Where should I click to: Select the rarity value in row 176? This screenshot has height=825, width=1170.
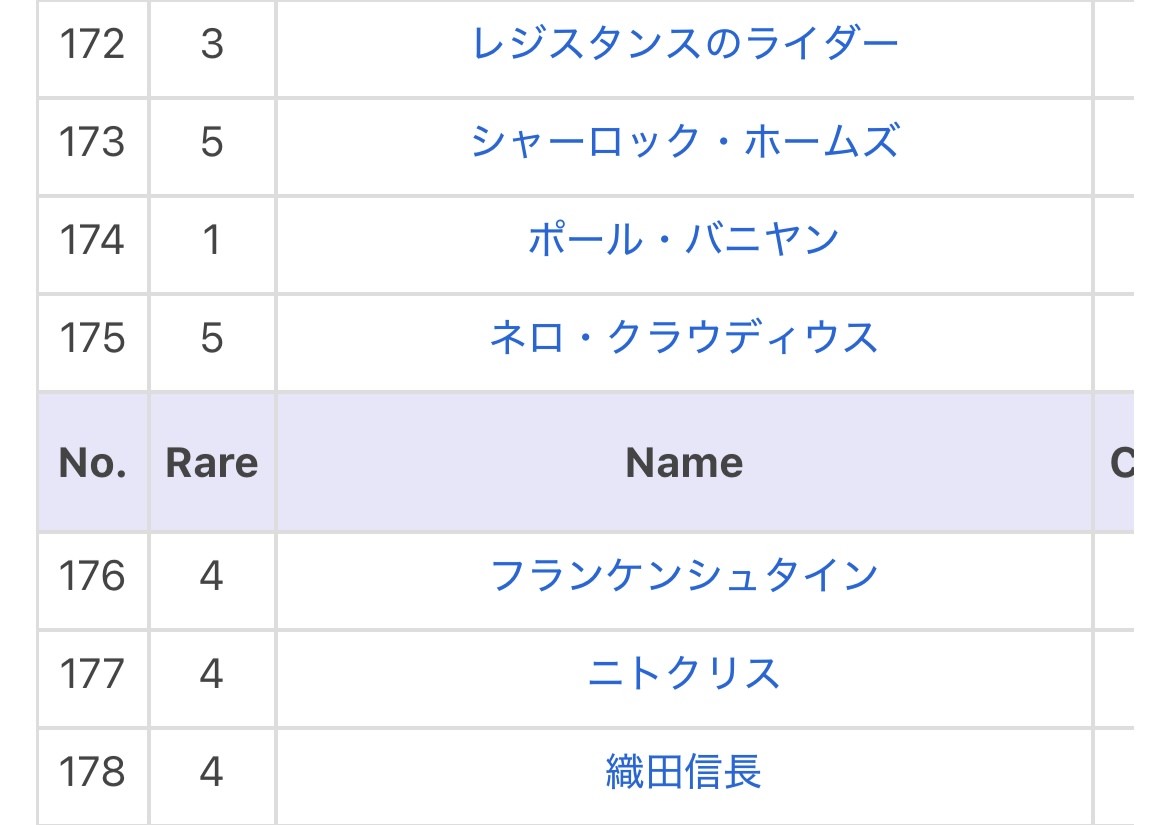coord(212,576)
